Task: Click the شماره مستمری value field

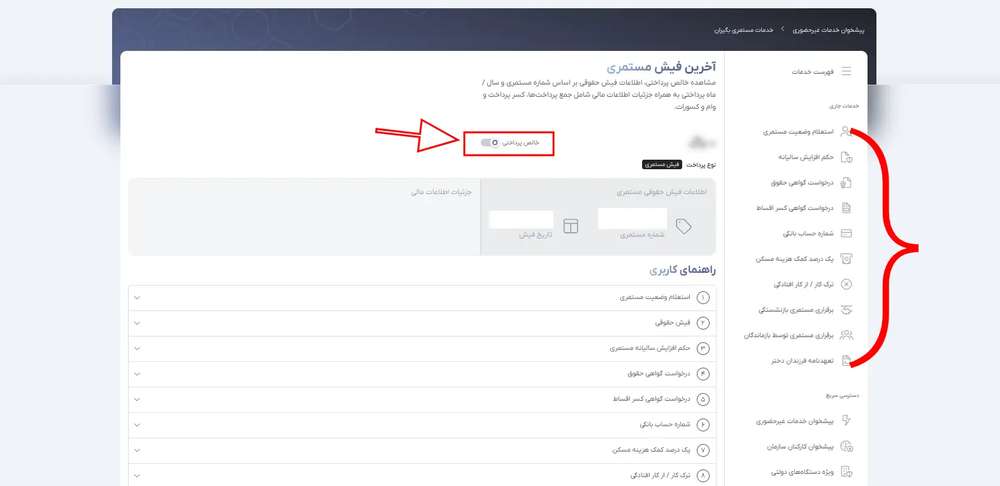Action: click(x=632, y=219)
